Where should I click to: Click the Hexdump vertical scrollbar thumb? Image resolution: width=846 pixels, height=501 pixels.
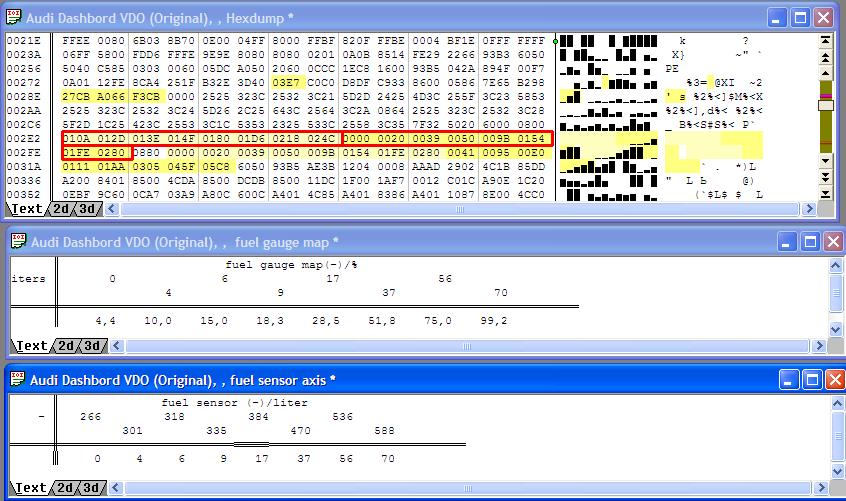pos(825,105)
